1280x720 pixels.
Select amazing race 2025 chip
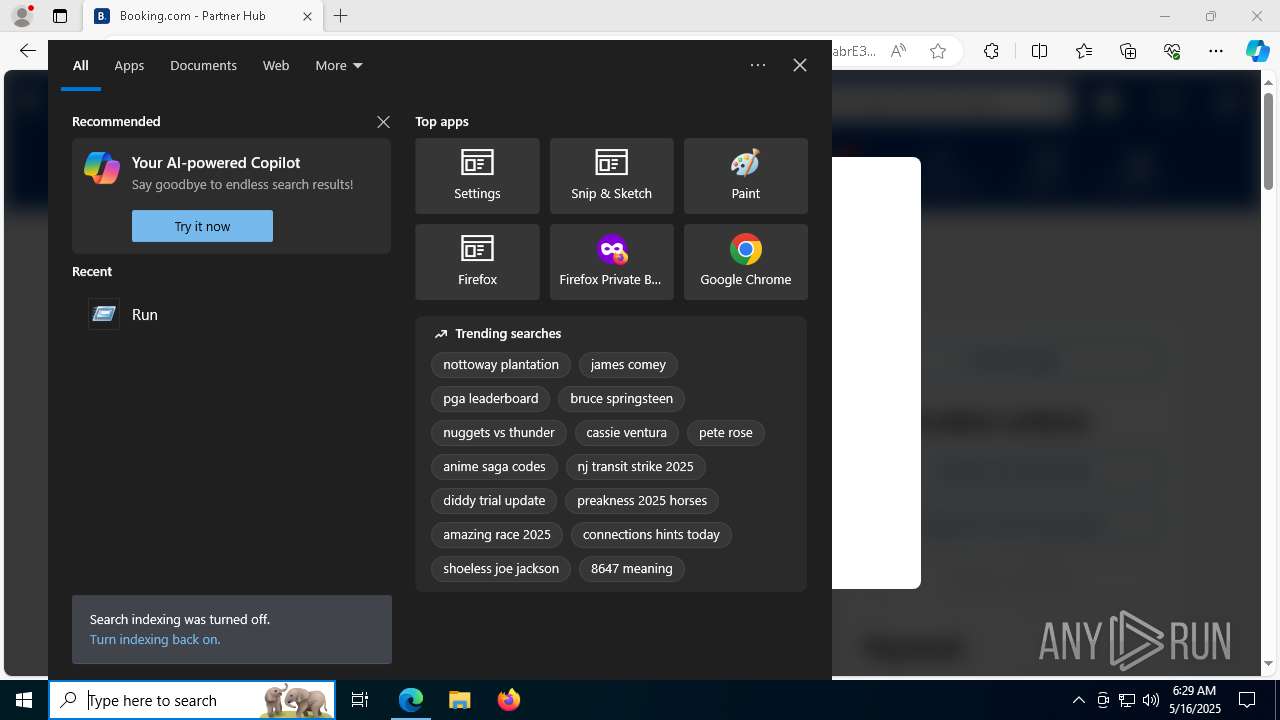pos(497,535)
